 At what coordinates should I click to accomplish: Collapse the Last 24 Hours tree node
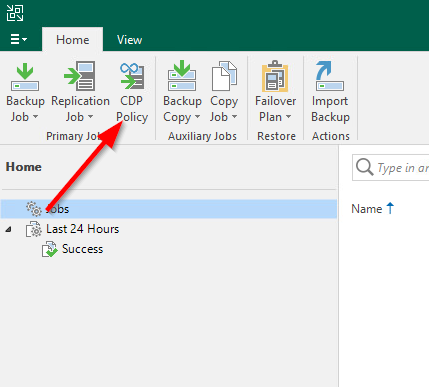pos(8,229)
